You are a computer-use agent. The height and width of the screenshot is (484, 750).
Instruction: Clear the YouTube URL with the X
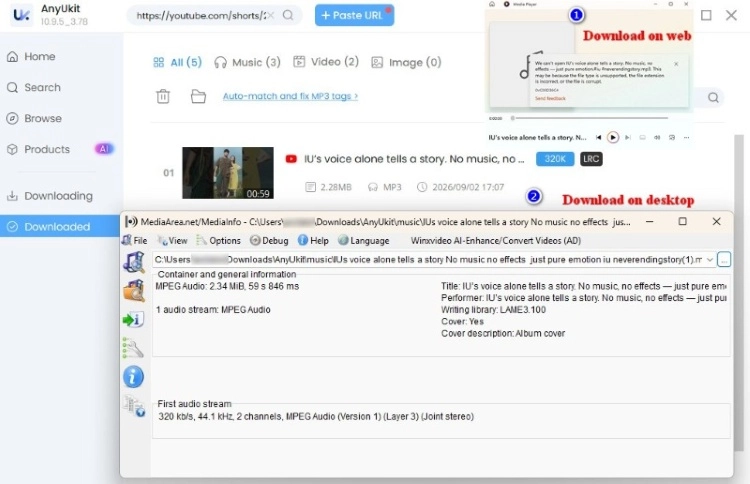tap(271, 15)
